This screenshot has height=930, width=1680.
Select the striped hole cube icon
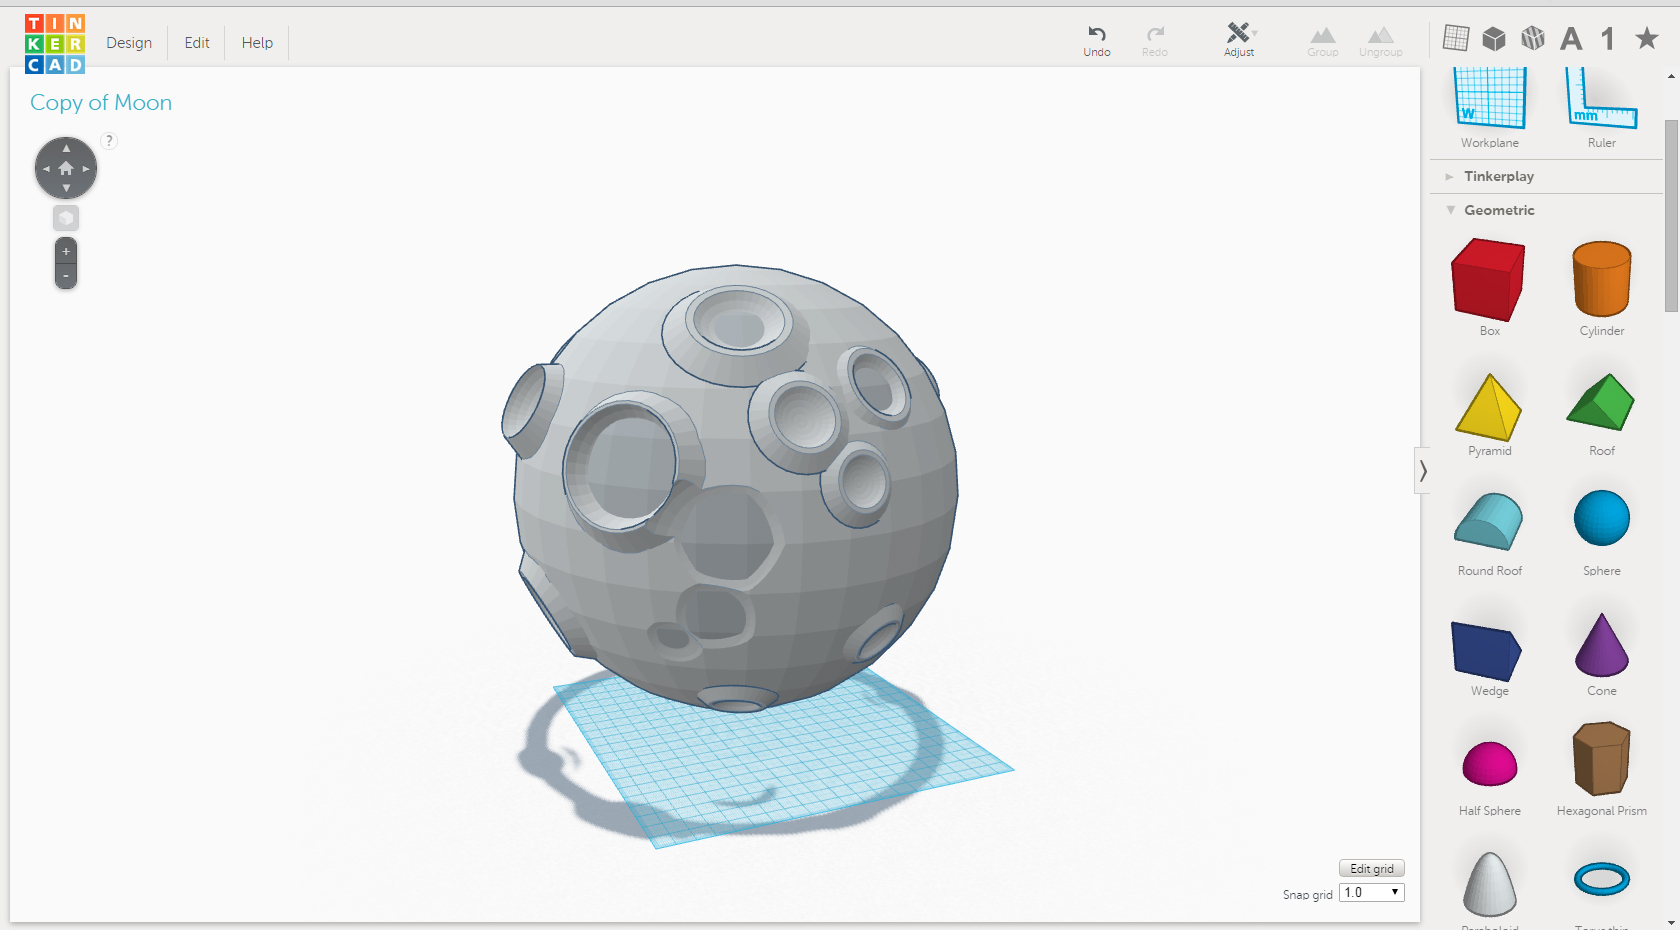(1532, 38)
